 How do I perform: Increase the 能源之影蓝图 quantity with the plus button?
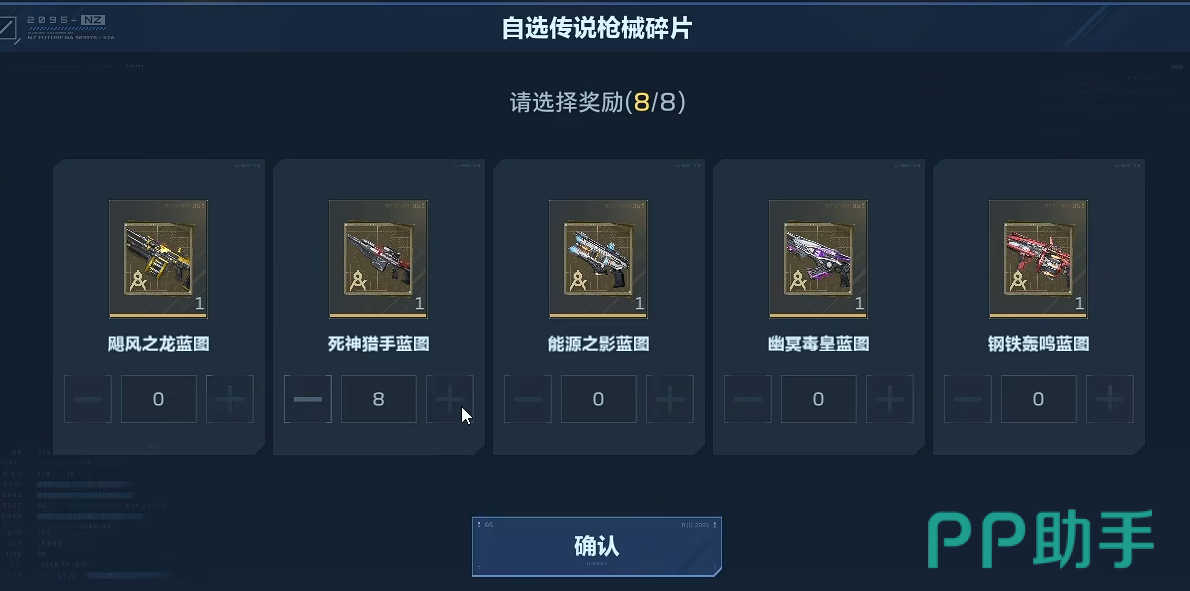click(x=669, y=399)
